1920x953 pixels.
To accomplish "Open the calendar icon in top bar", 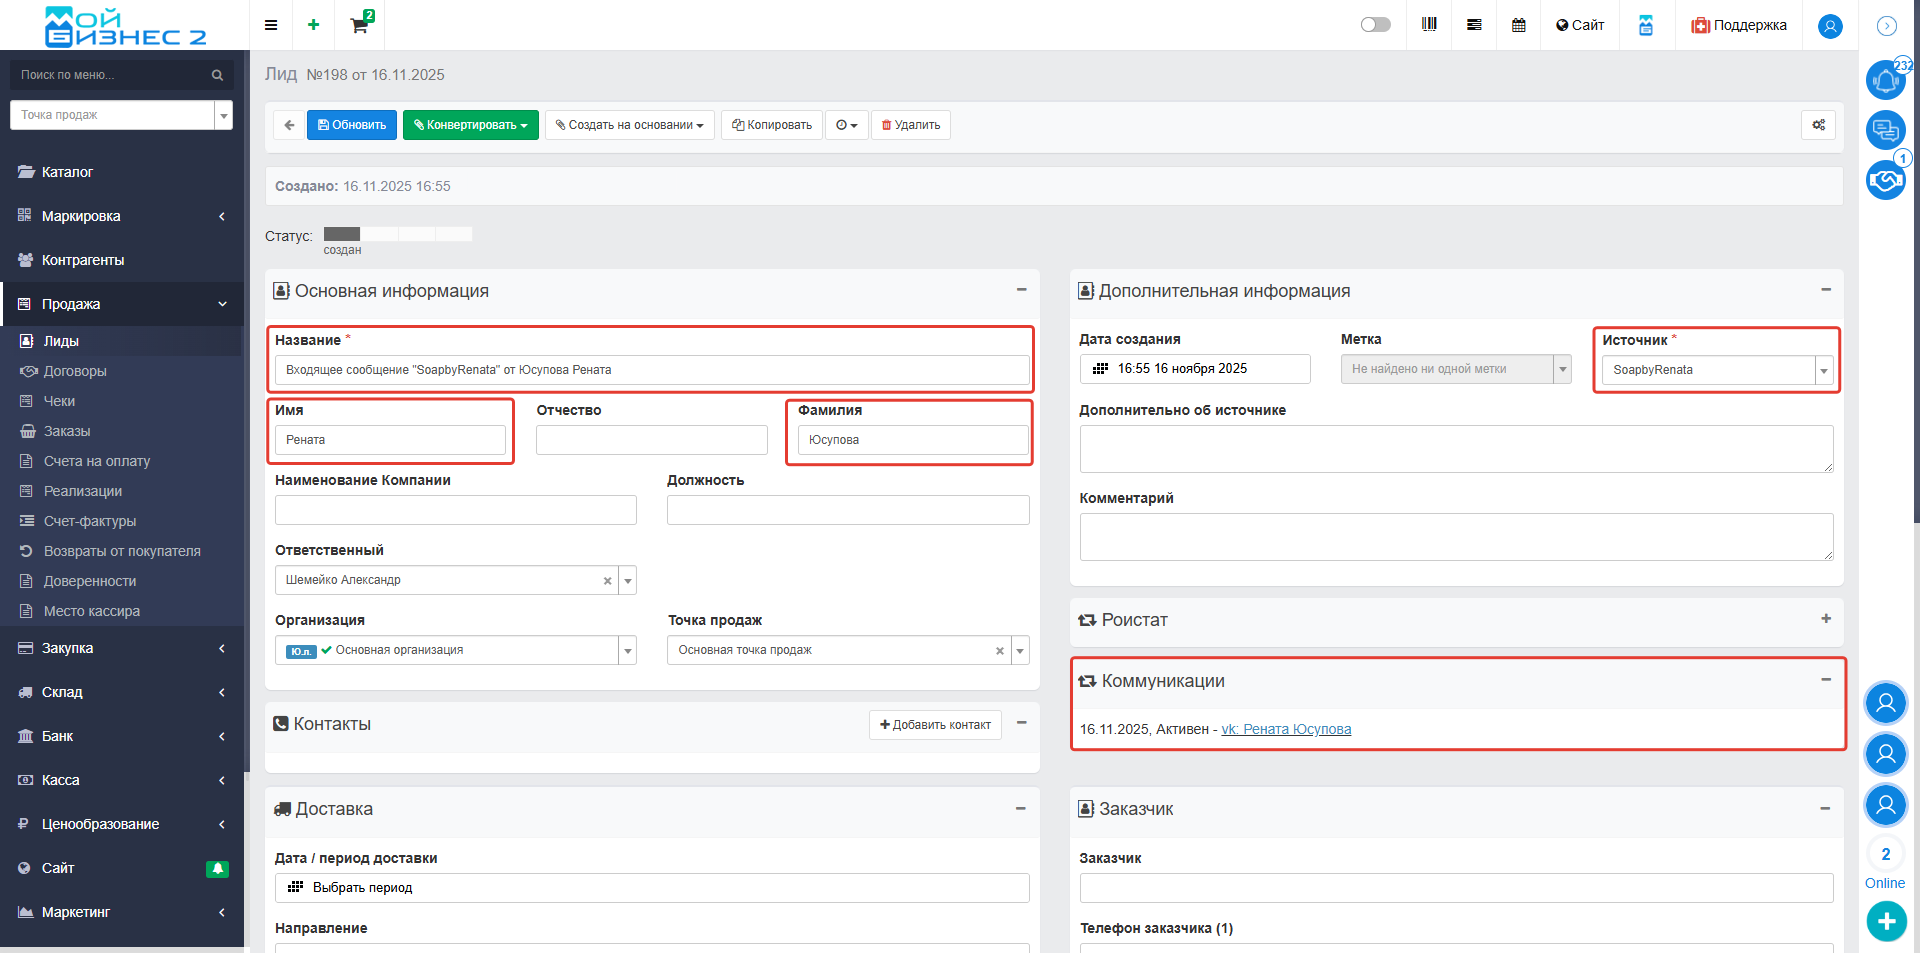I will (1518, 25).
